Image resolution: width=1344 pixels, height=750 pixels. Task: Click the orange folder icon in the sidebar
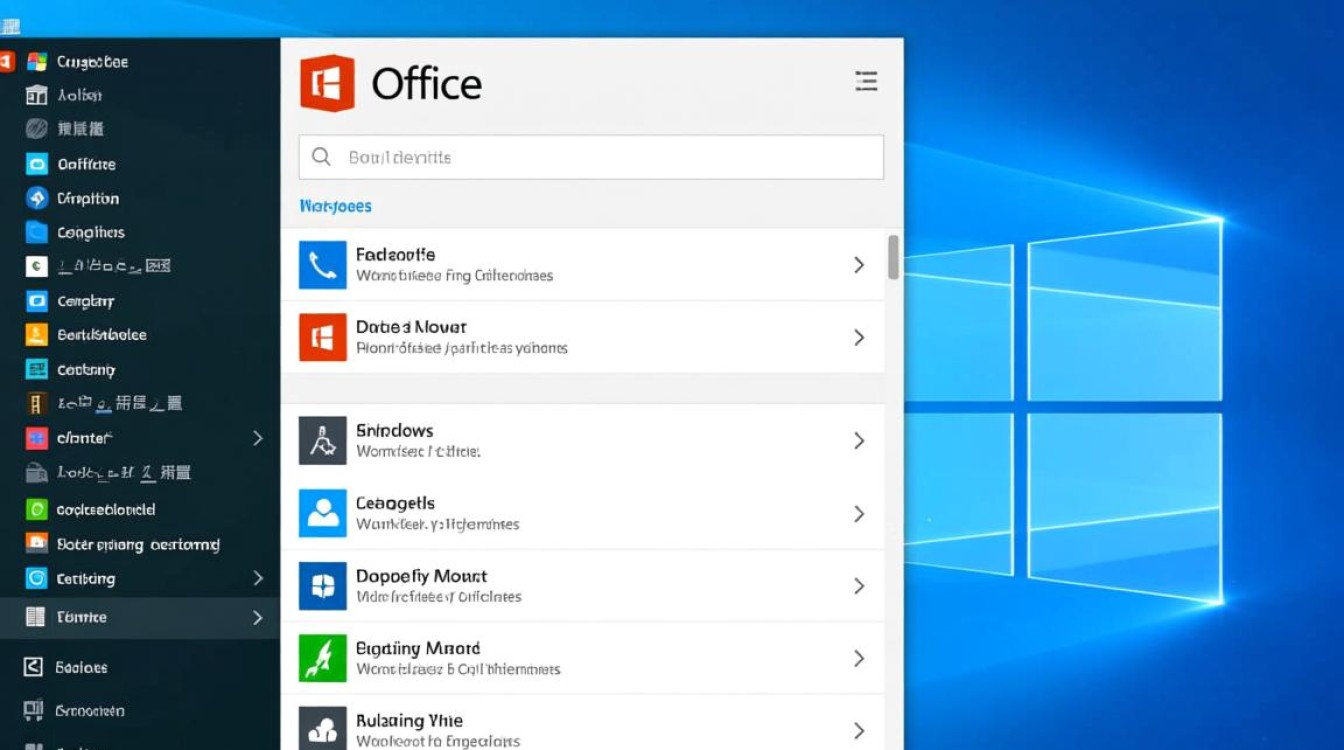[37, 544]
